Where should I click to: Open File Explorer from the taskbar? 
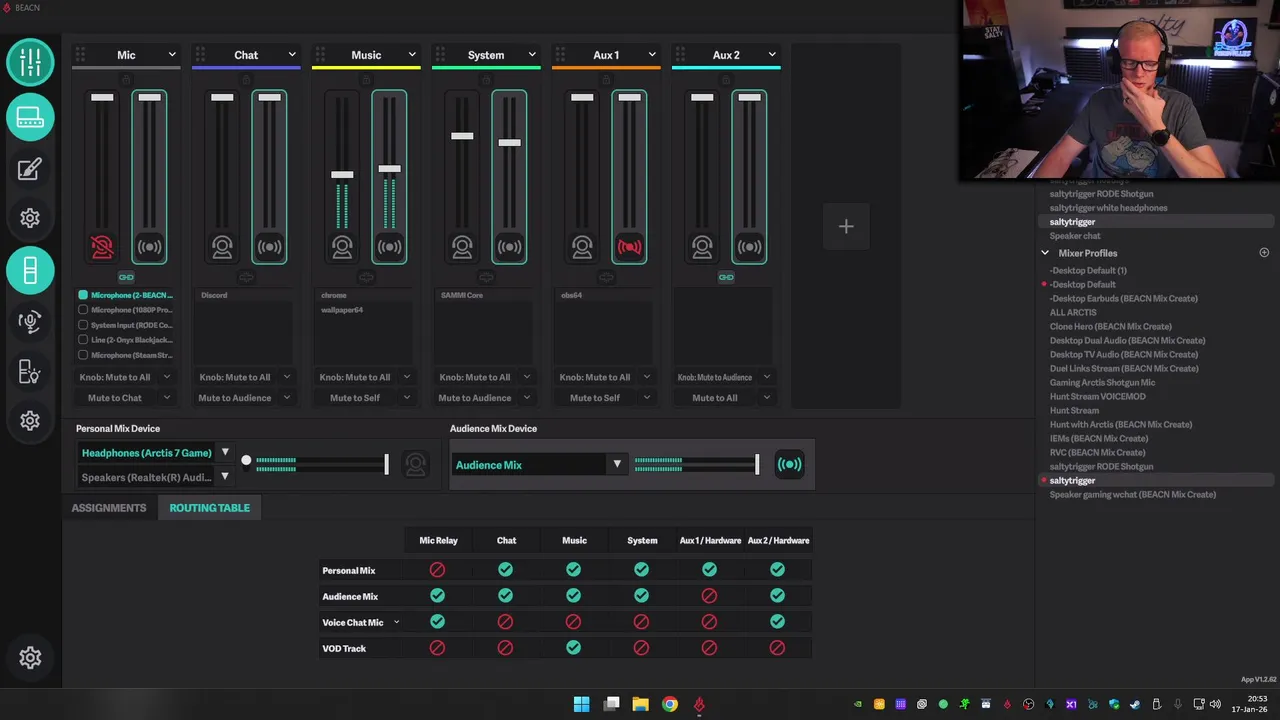[640, 704]
